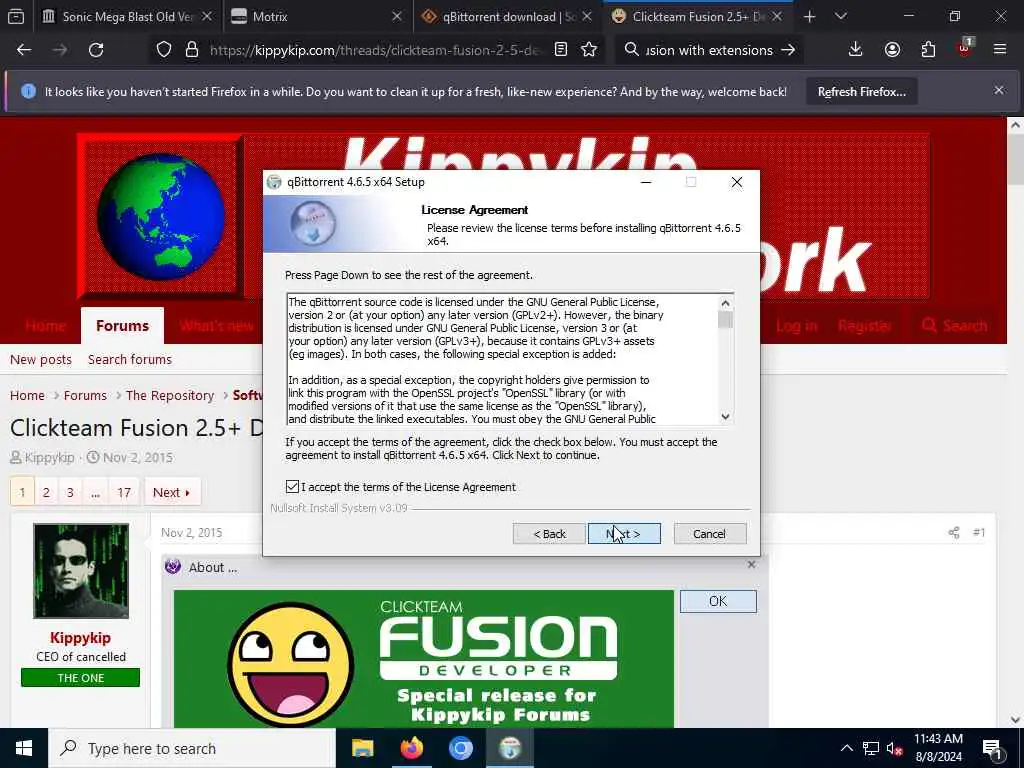Open Firefox from taskbar
This screenshot has height=768, width=1024.
pyautogui.click(x=411, y=748)
